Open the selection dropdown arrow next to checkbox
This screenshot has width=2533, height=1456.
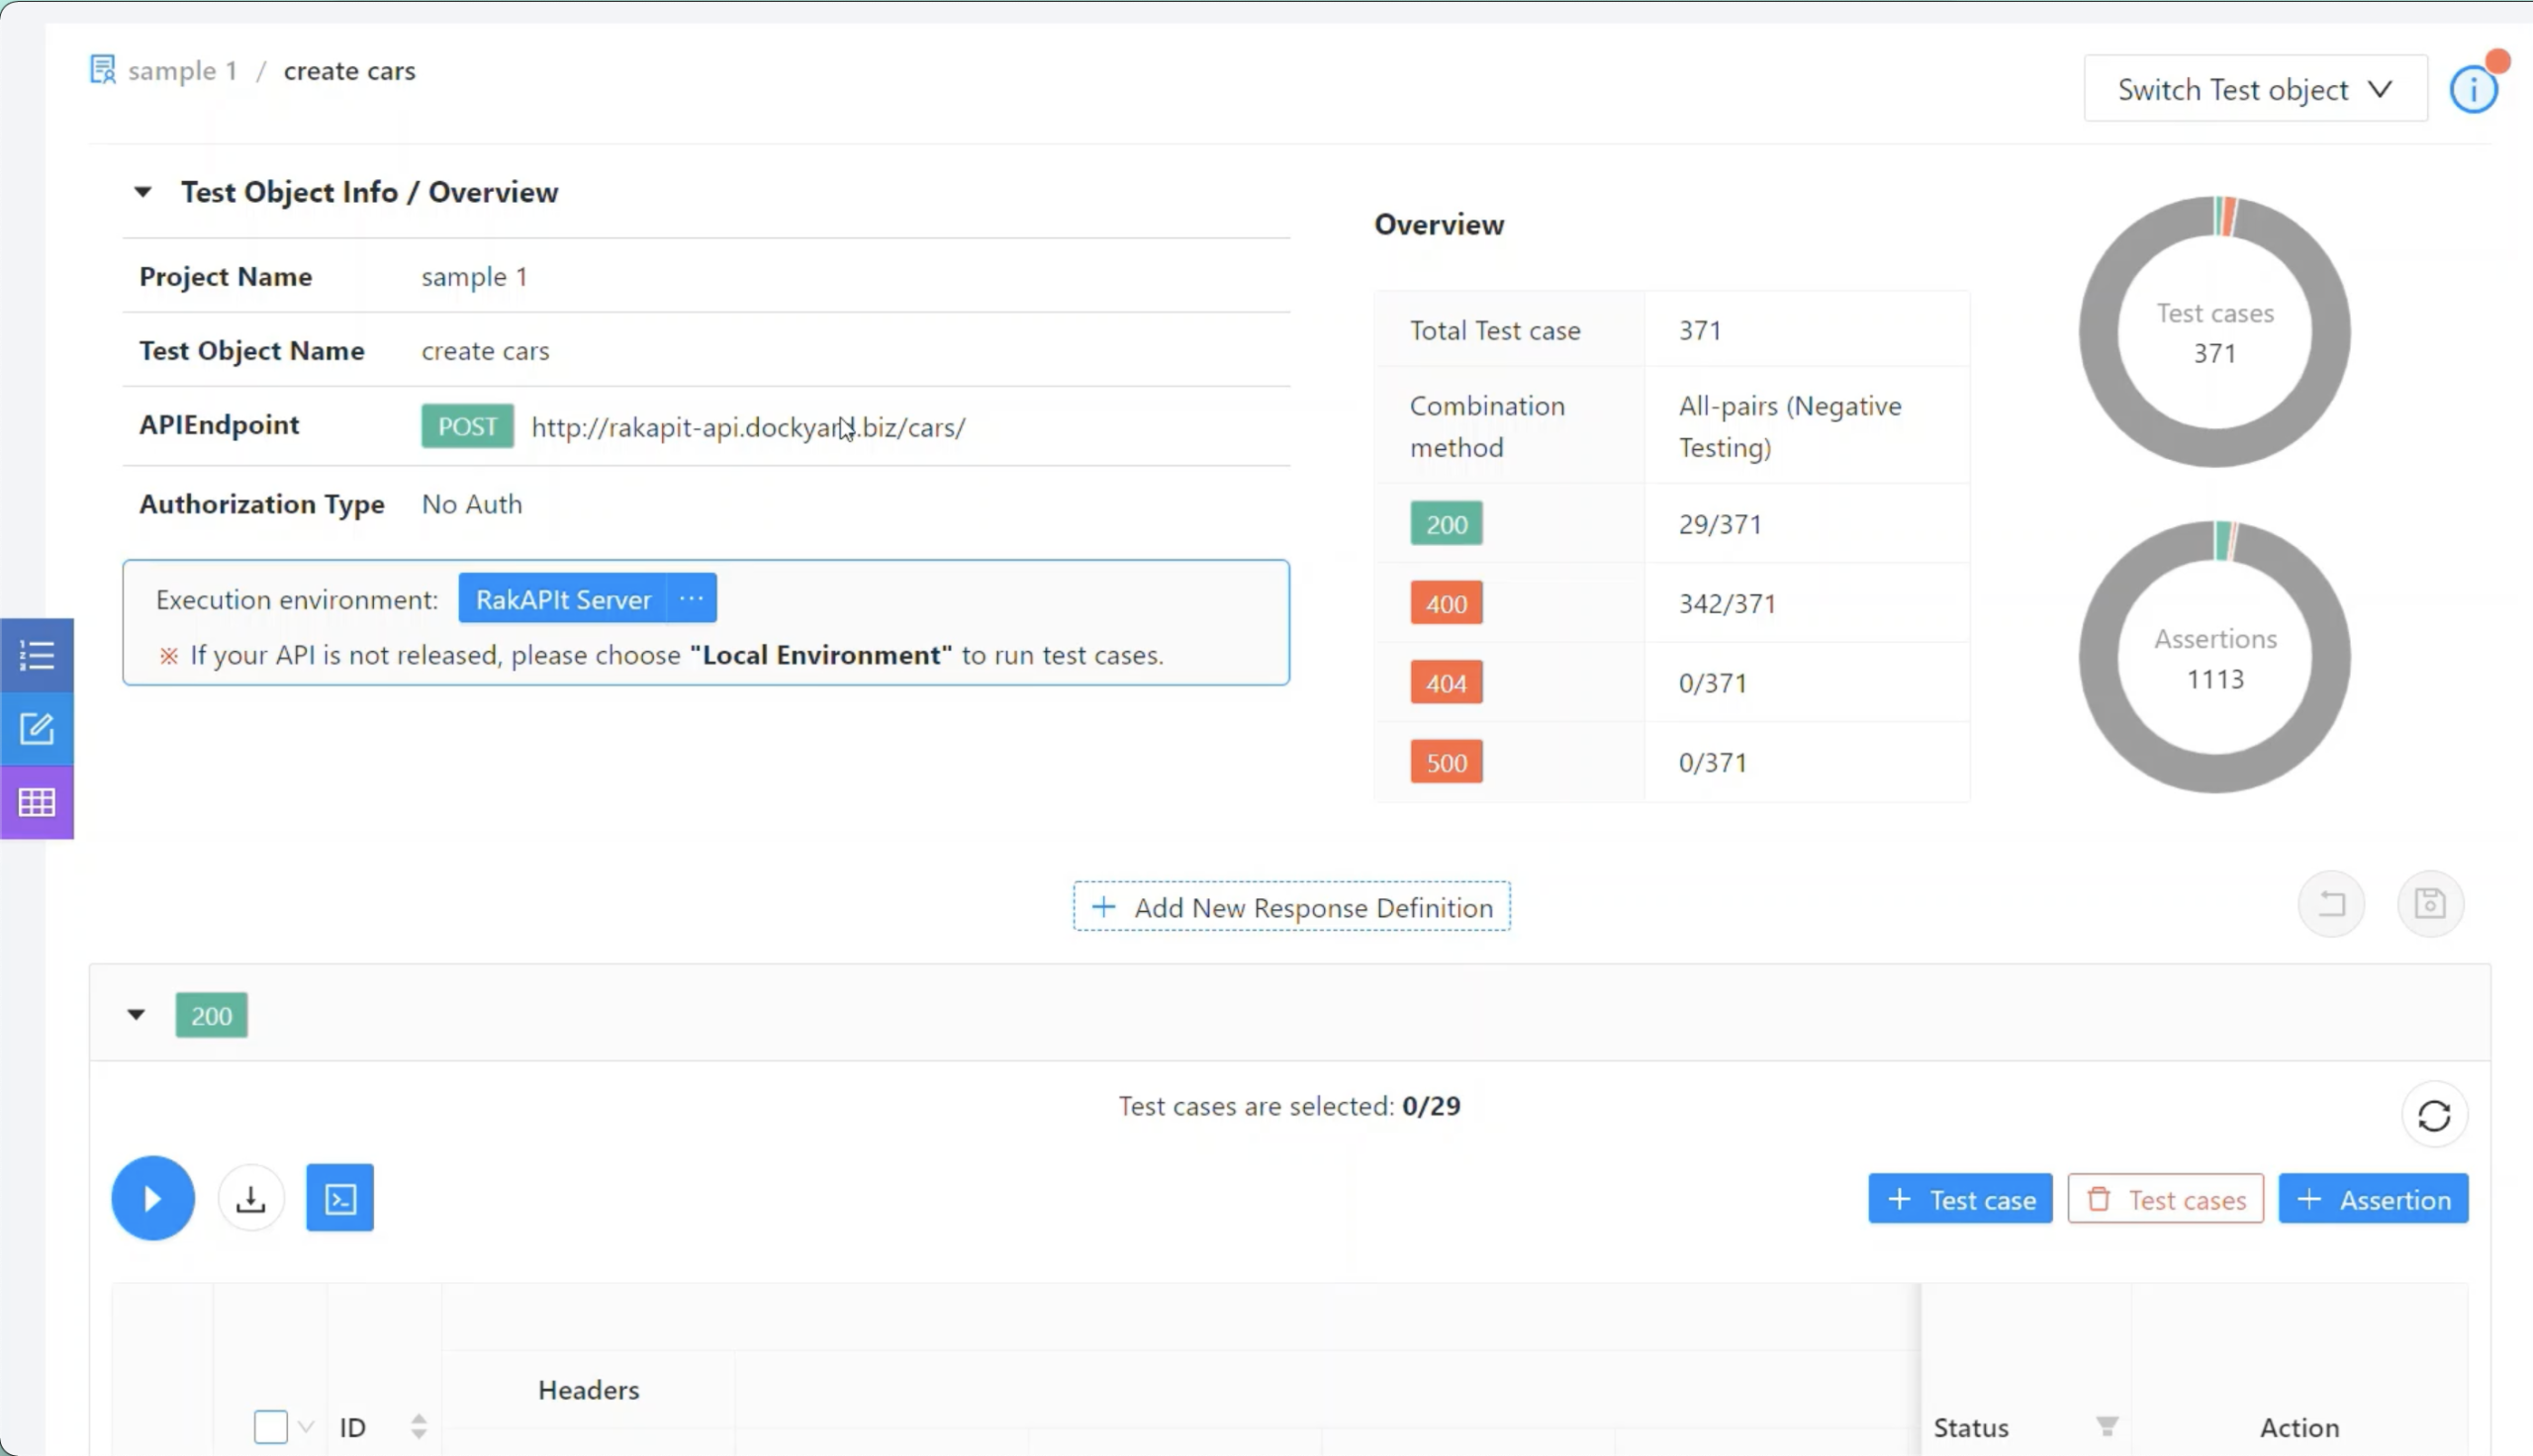click(306, 1426)
